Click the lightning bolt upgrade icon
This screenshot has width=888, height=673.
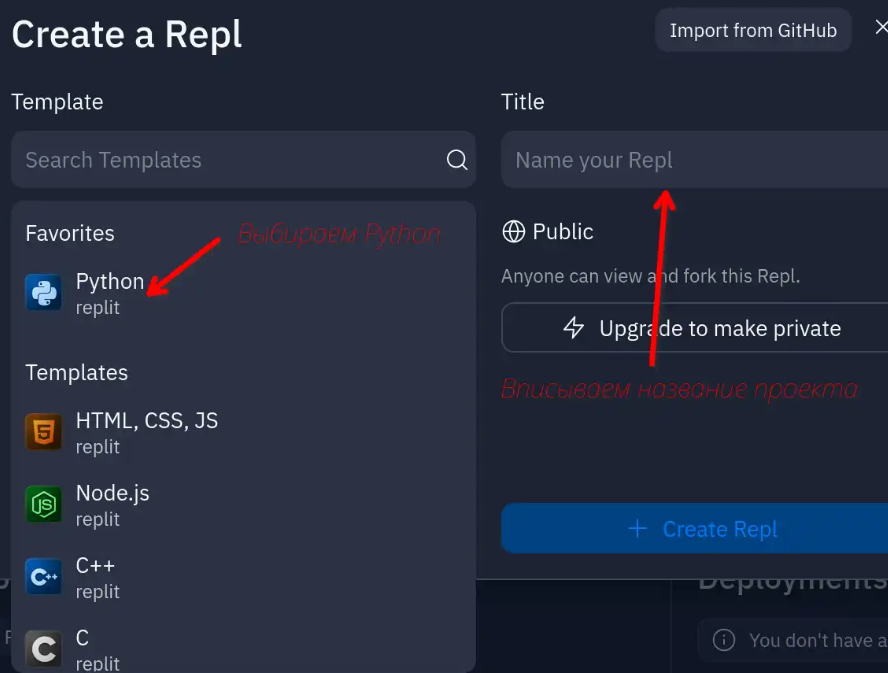tap(574, 328)
